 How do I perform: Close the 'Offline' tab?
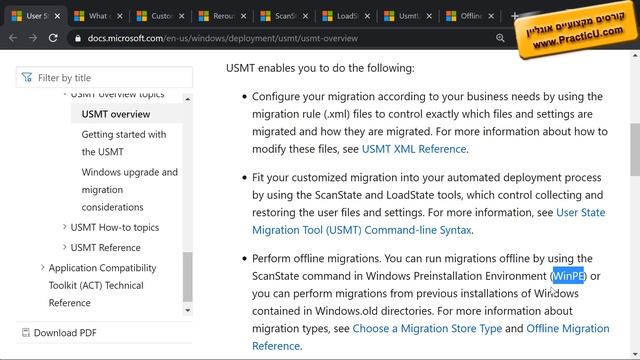coord(491,16)
